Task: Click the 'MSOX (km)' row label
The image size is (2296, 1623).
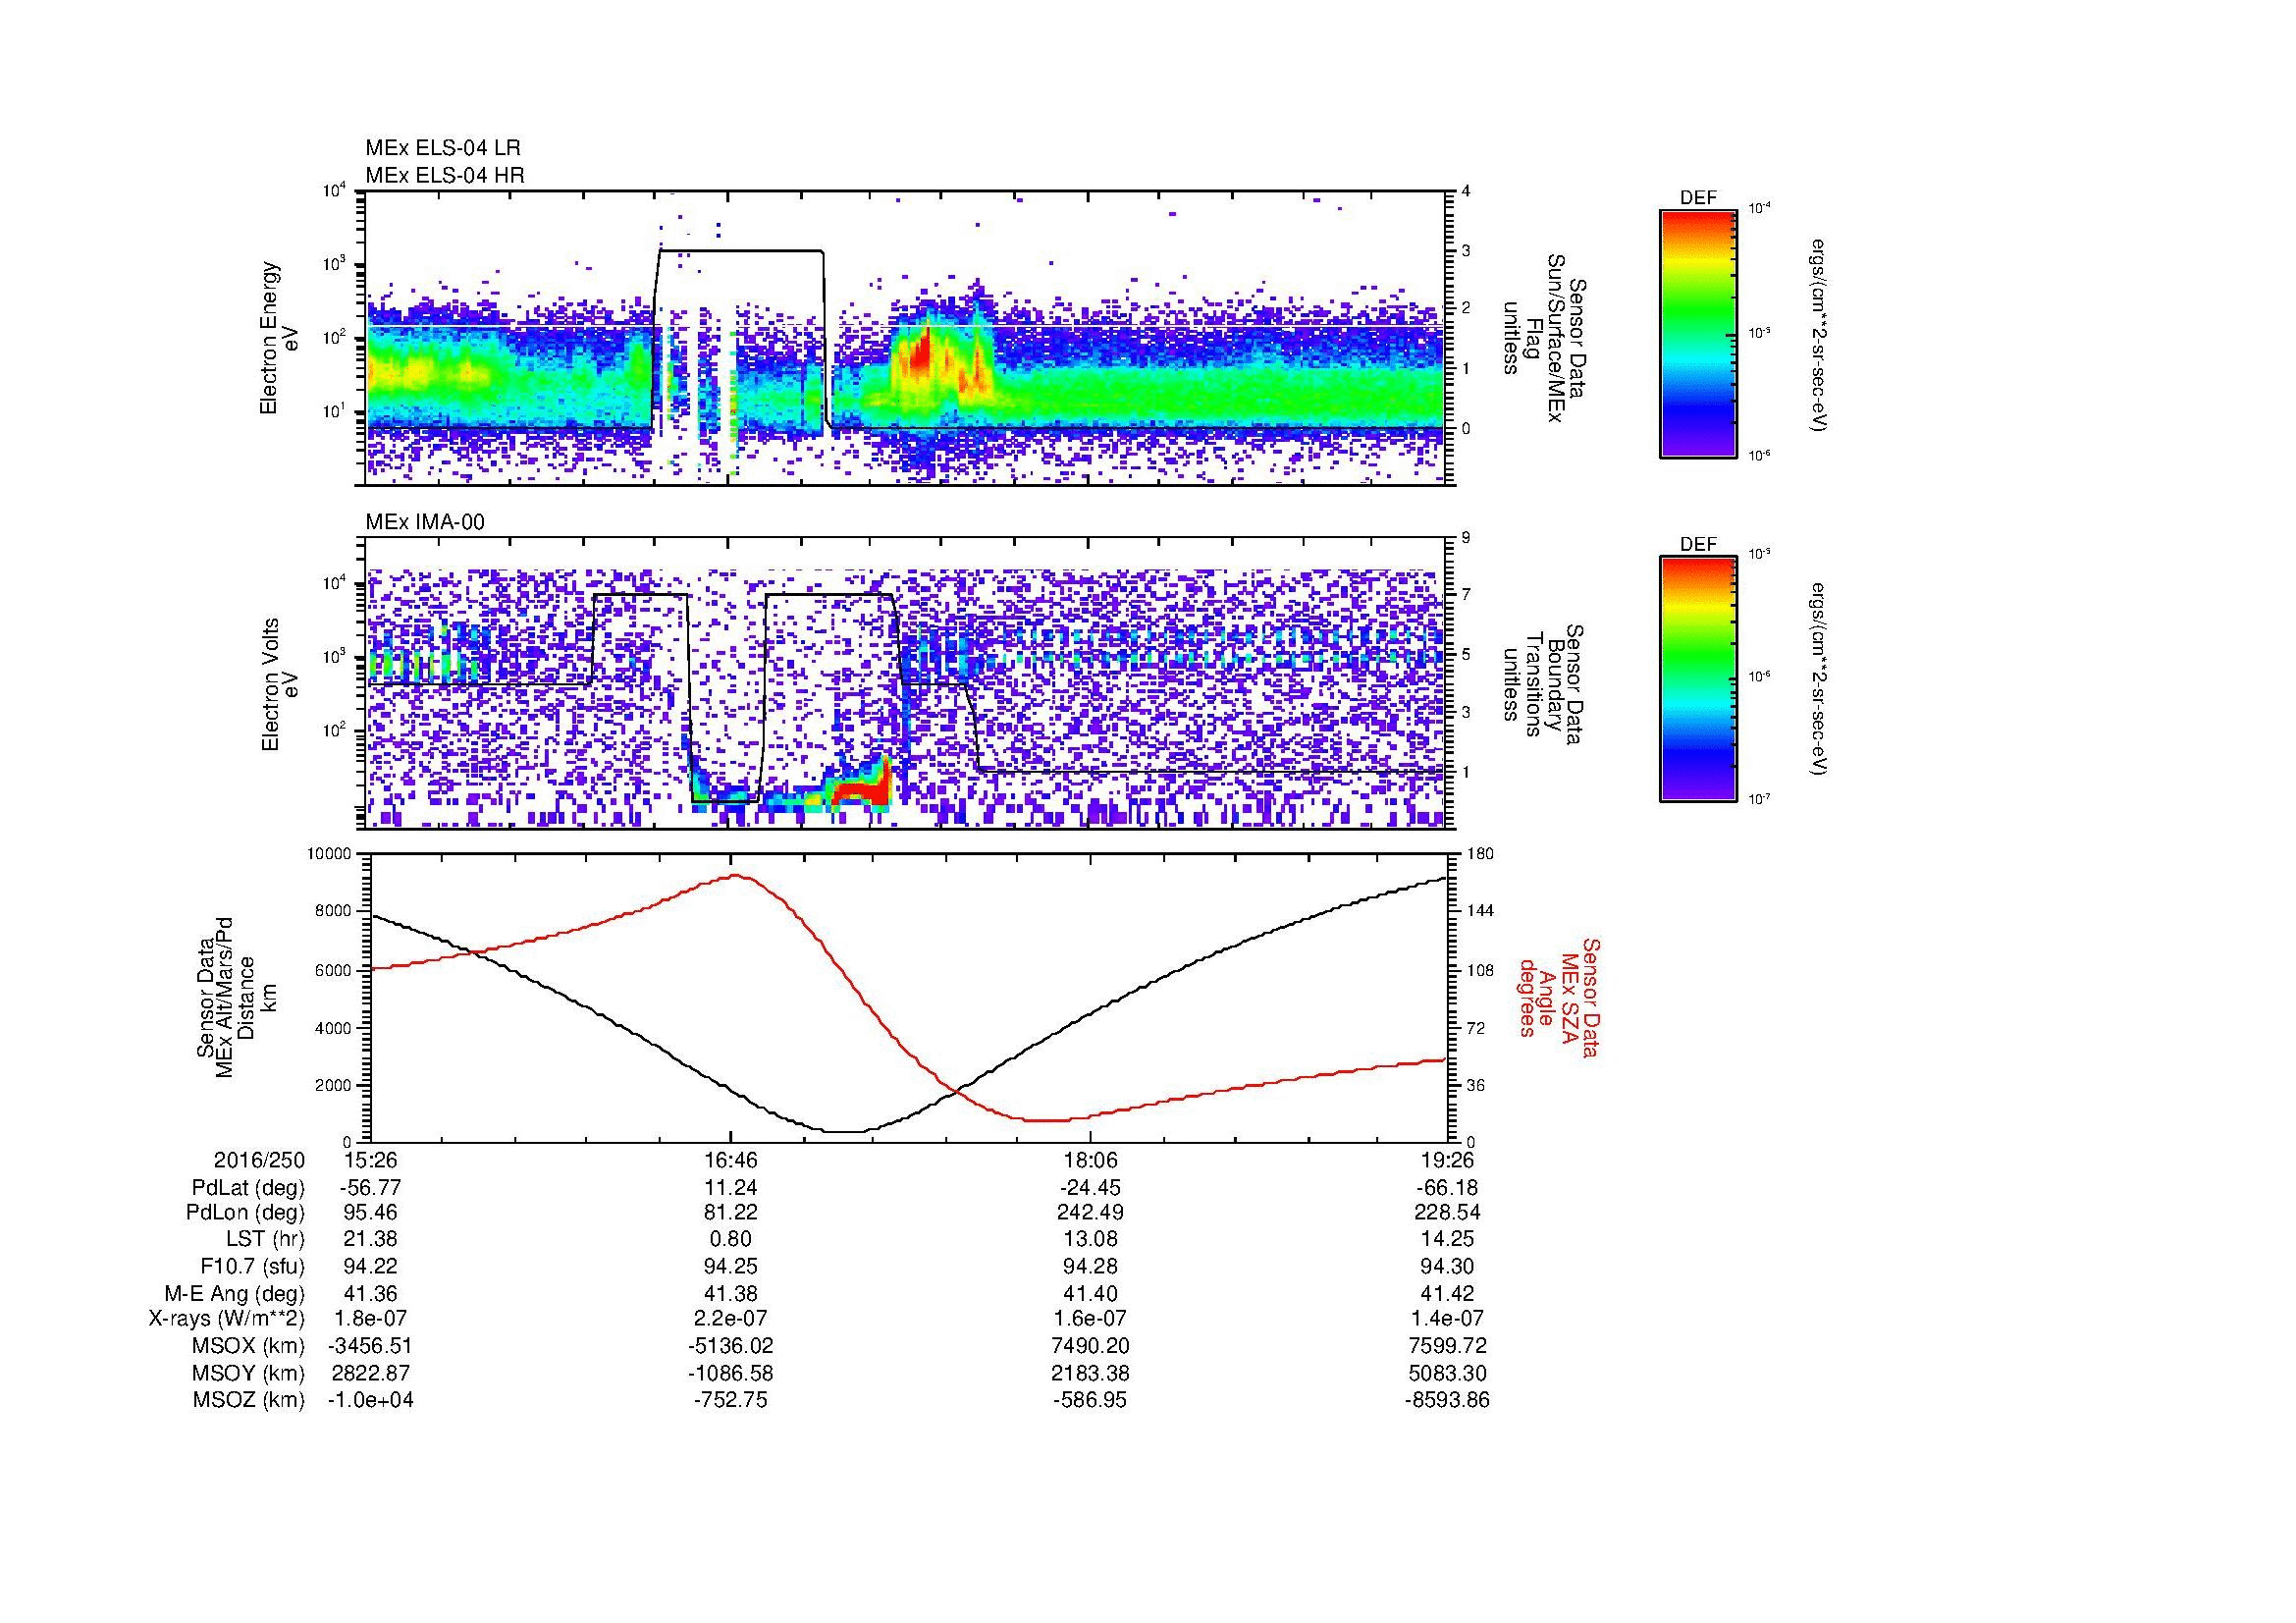Action: (249, 1346)
